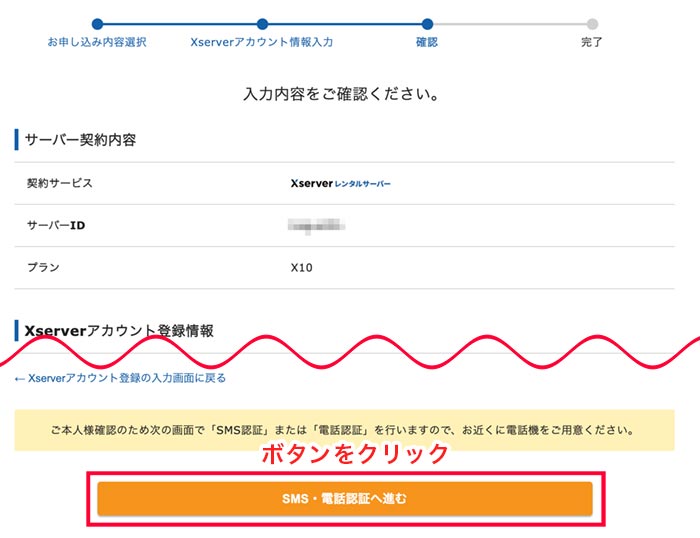Click the first progress dot above お申し込み内容選択
Screen dimensions: 700x538
click(x=97, y=24)
